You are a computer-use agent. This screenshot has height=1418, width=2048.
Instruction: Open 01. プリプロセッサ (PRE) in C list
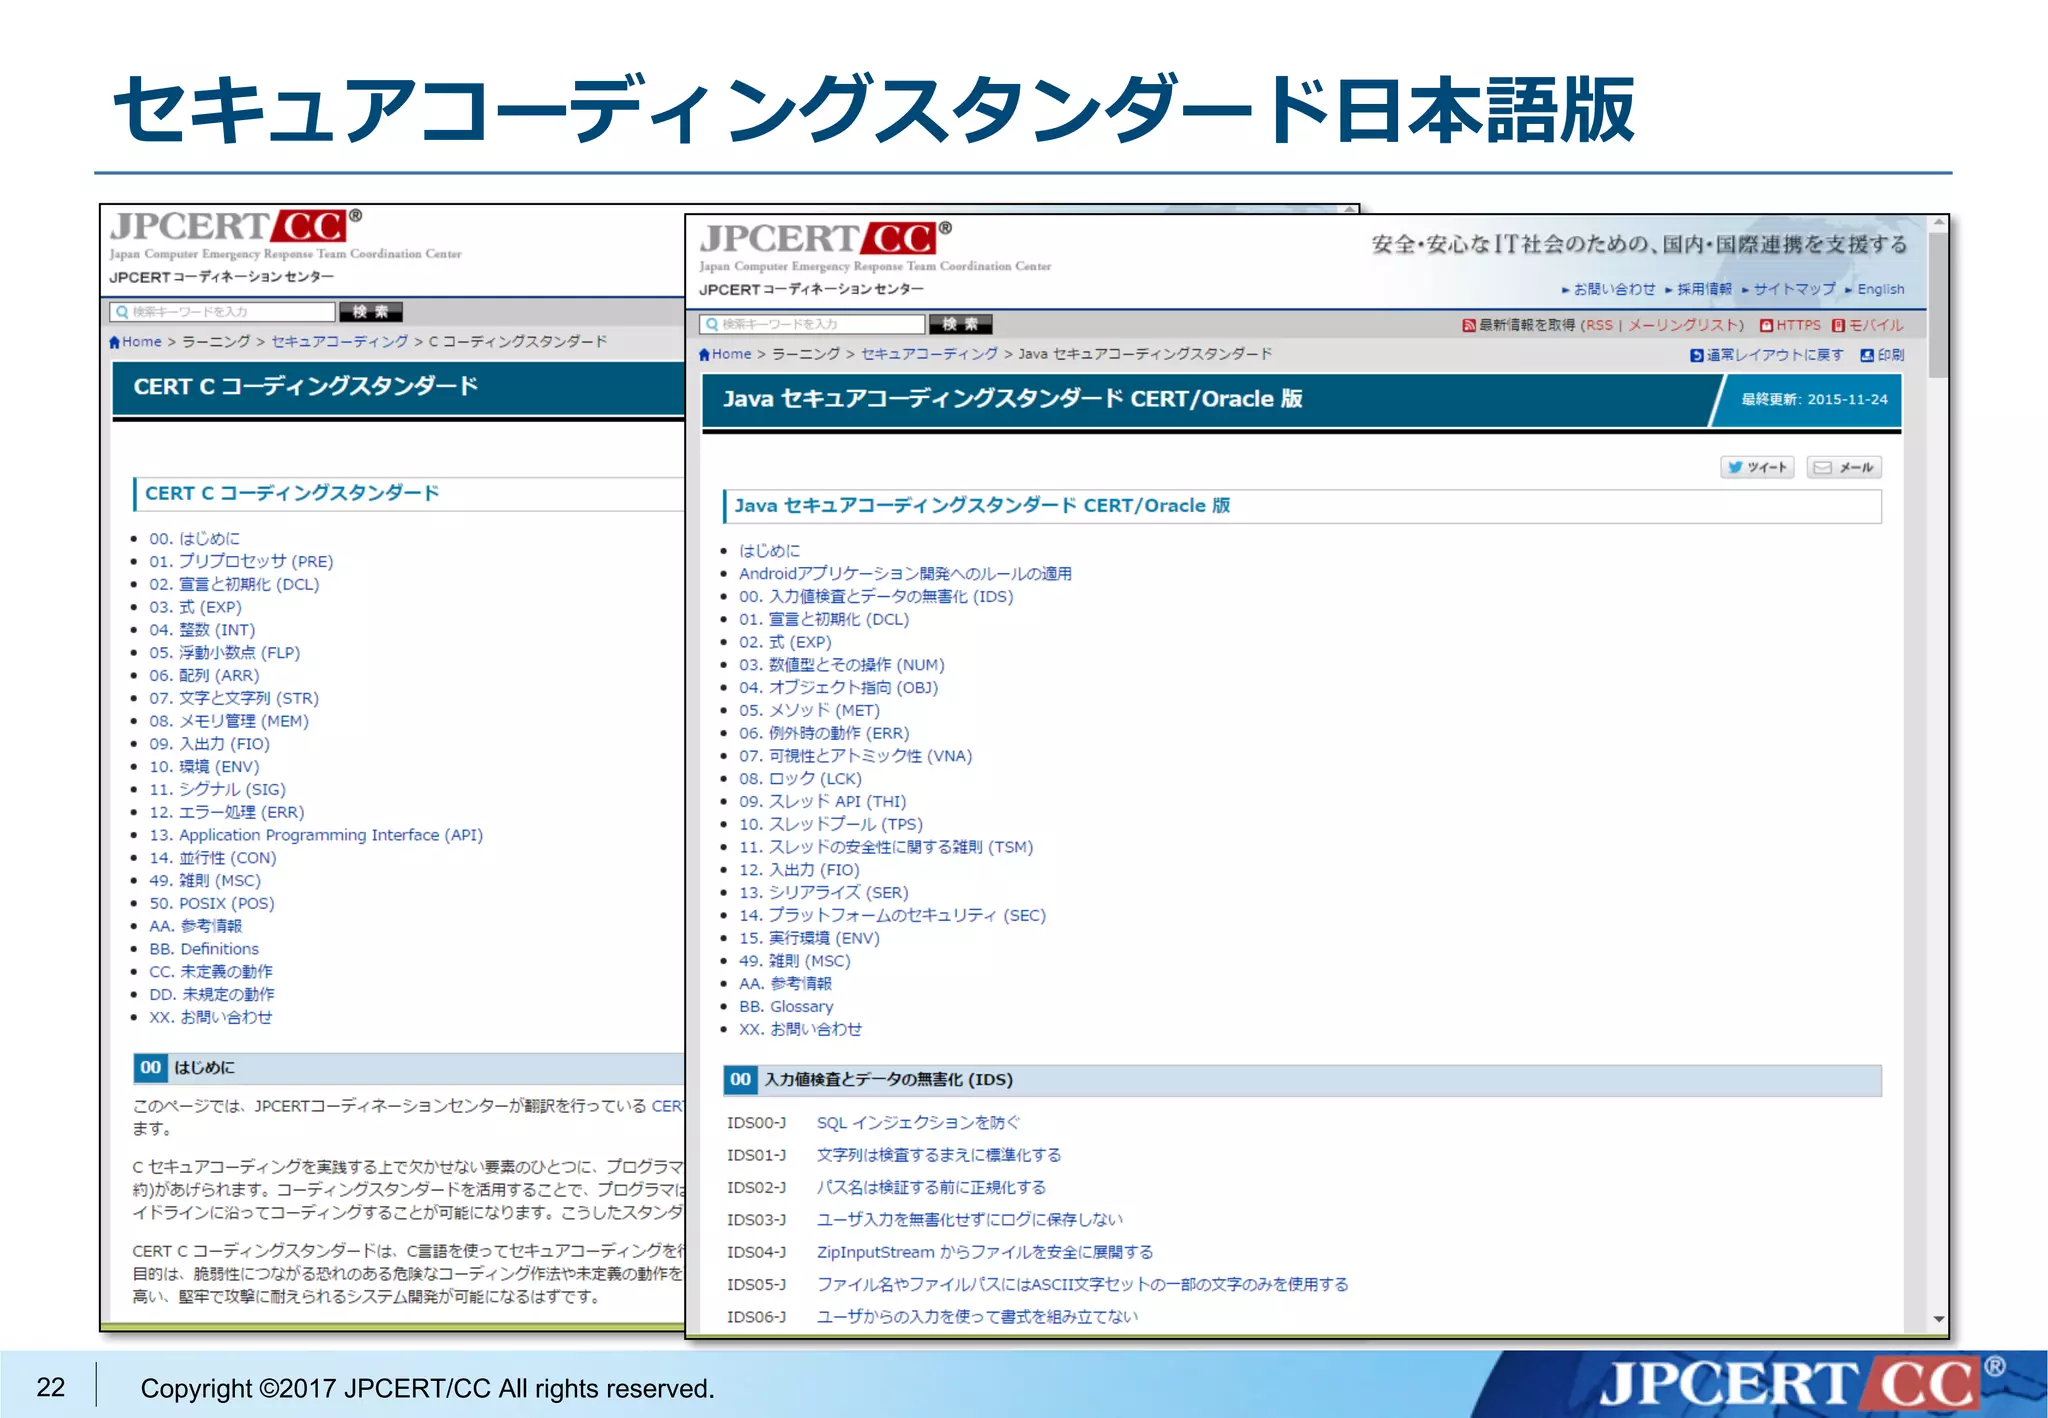pos(241,562)
